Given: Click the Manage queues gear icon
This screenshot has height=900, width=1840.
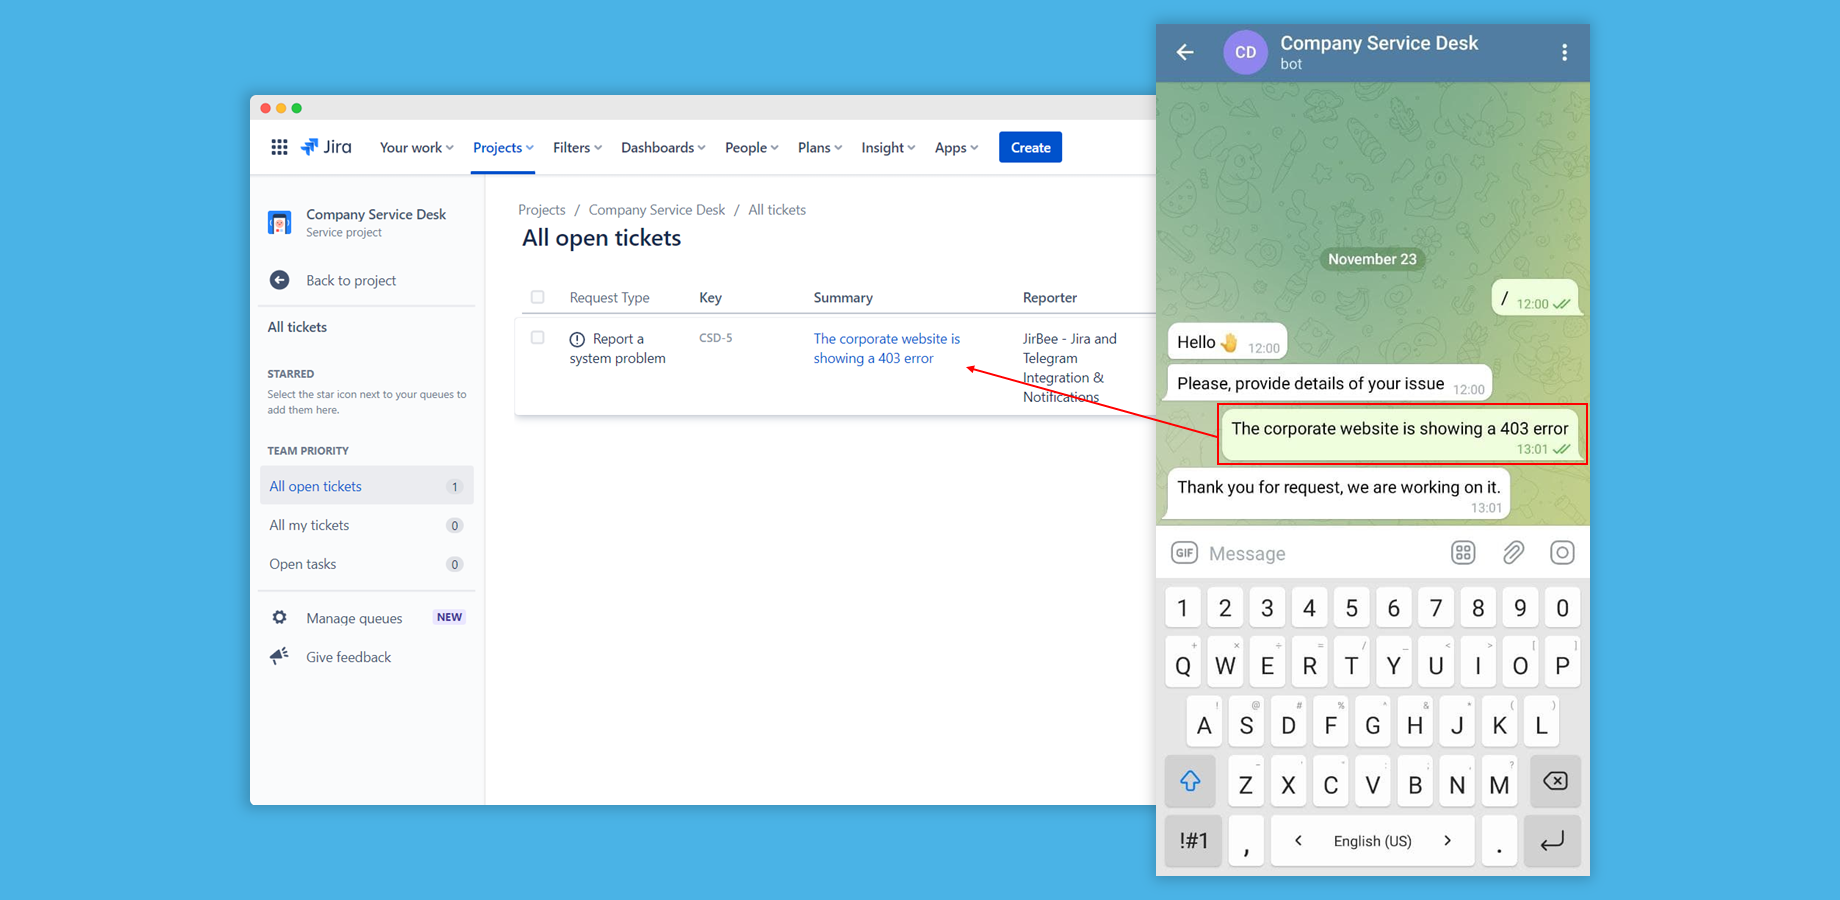Looking at the screenshot, I should tap(280, 618).
